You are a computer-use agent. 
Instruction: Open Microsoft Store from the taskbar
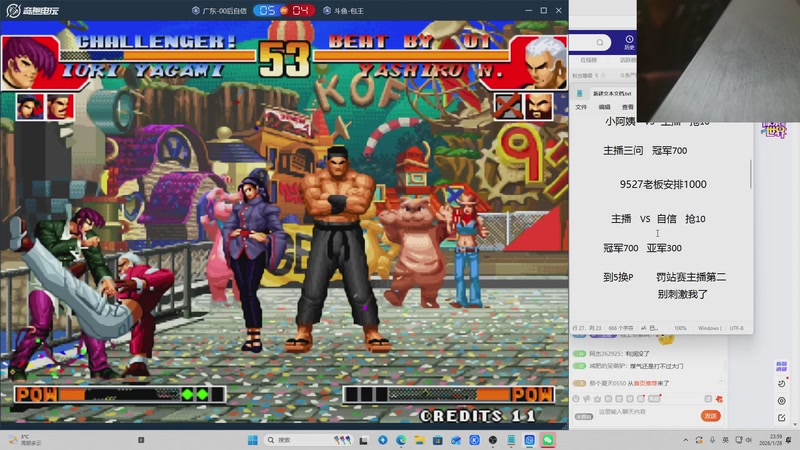click(438, 440)
